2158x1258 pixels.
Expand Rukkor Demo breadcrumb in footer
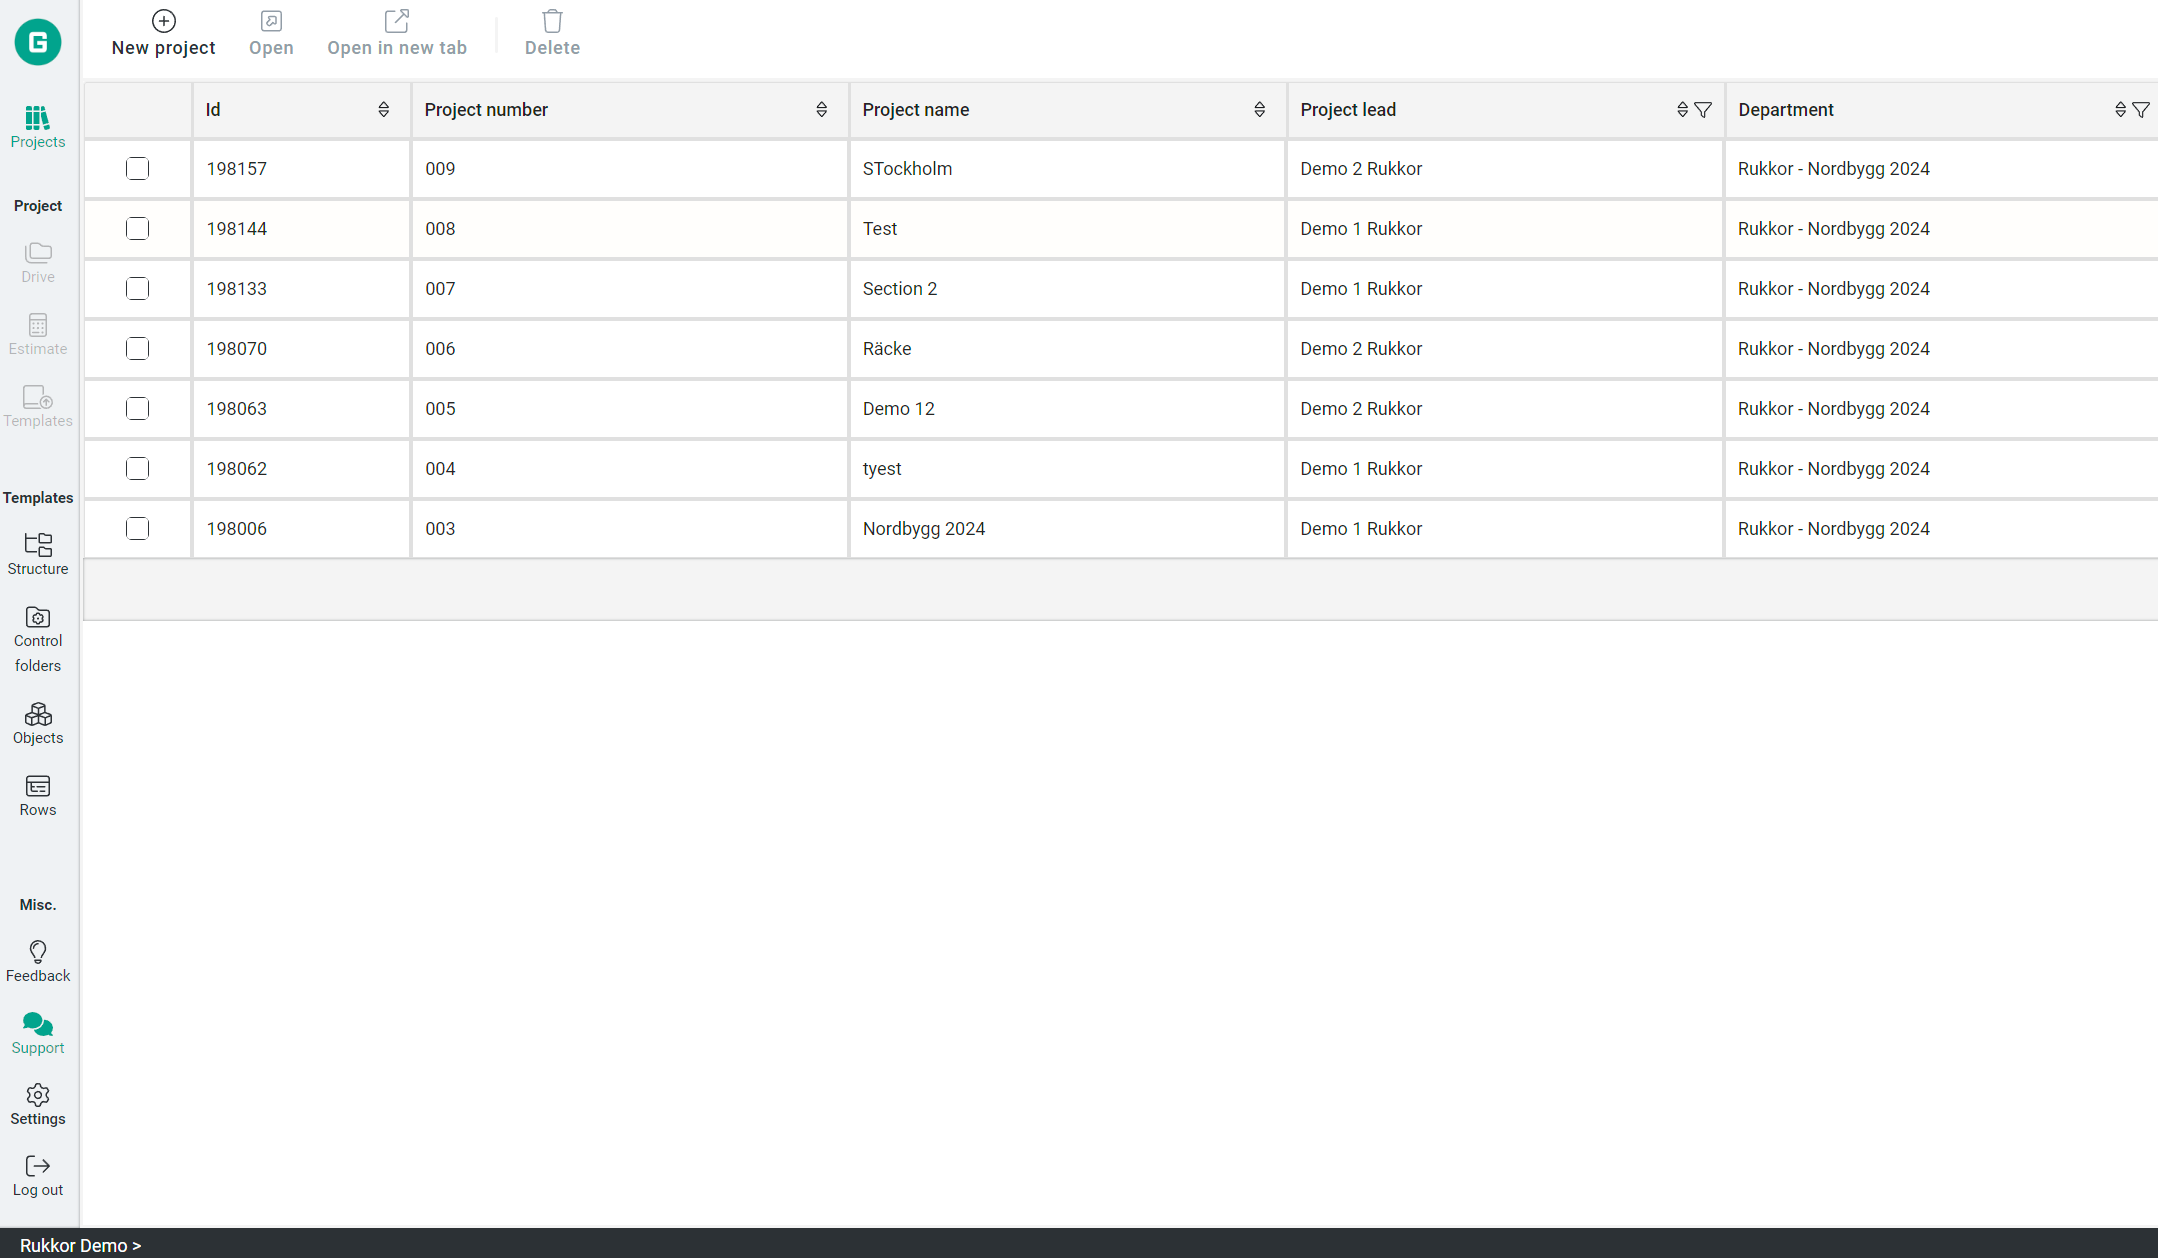point(80,1245)
